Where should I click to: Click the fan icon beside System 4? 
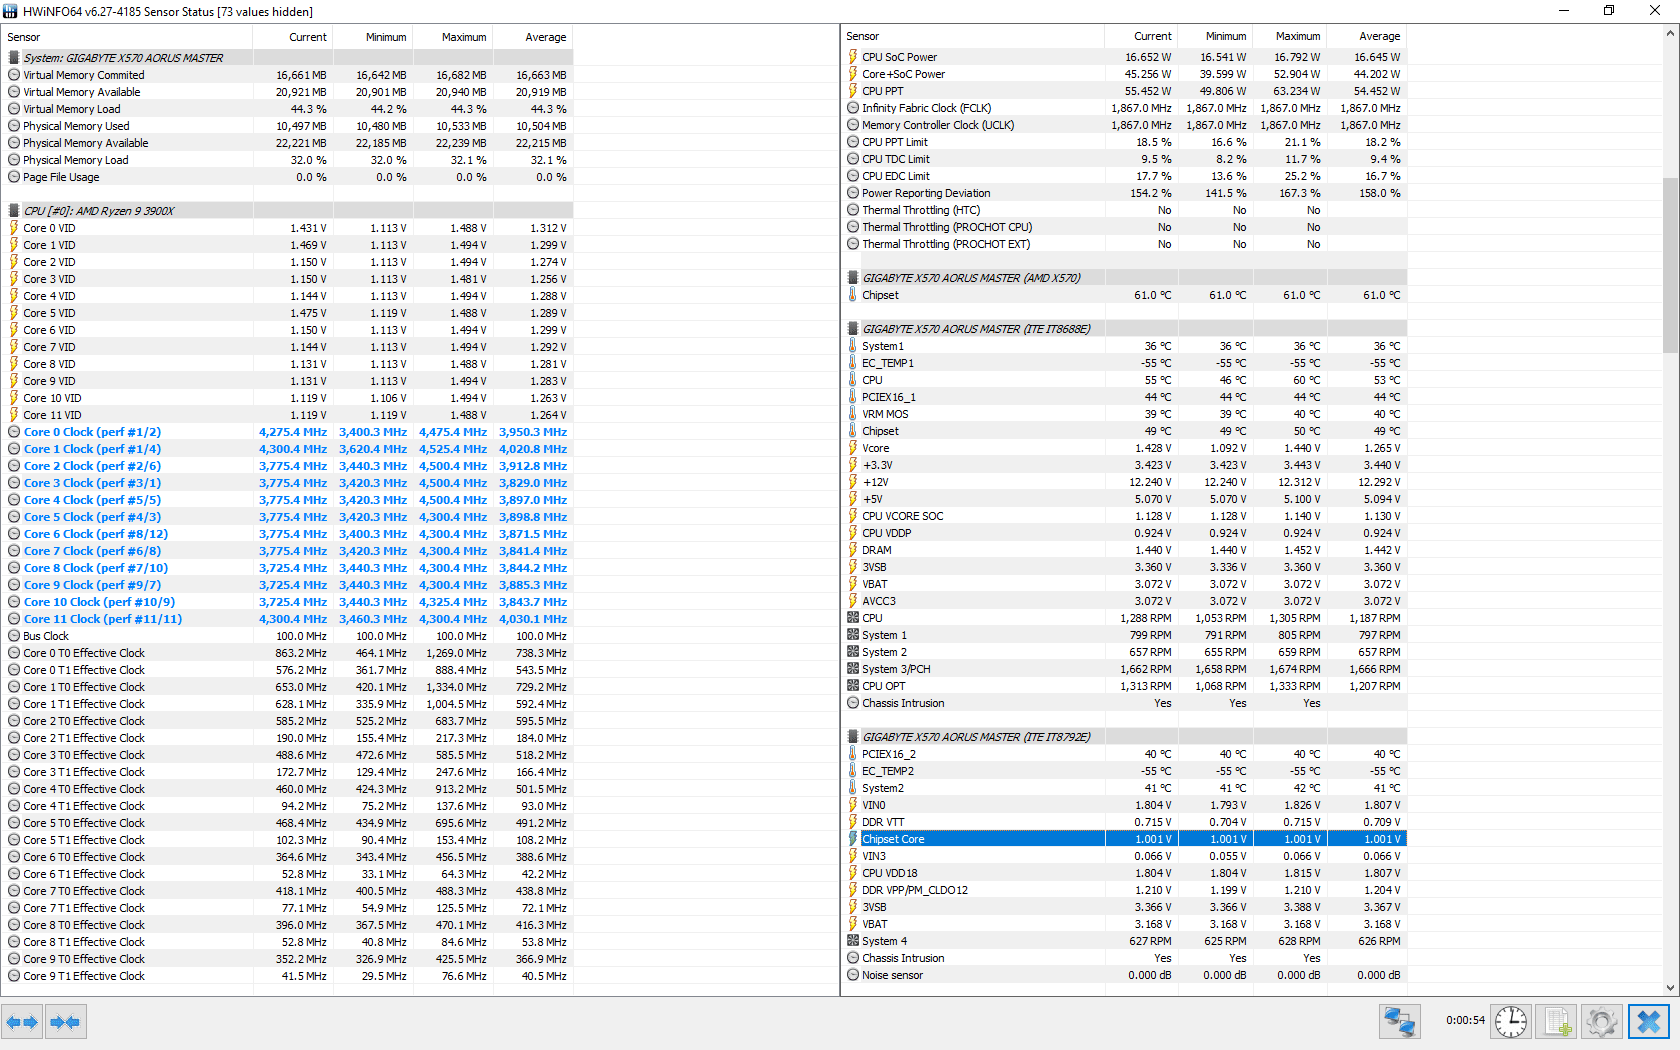pyautogui.click(x=853, y=941)
